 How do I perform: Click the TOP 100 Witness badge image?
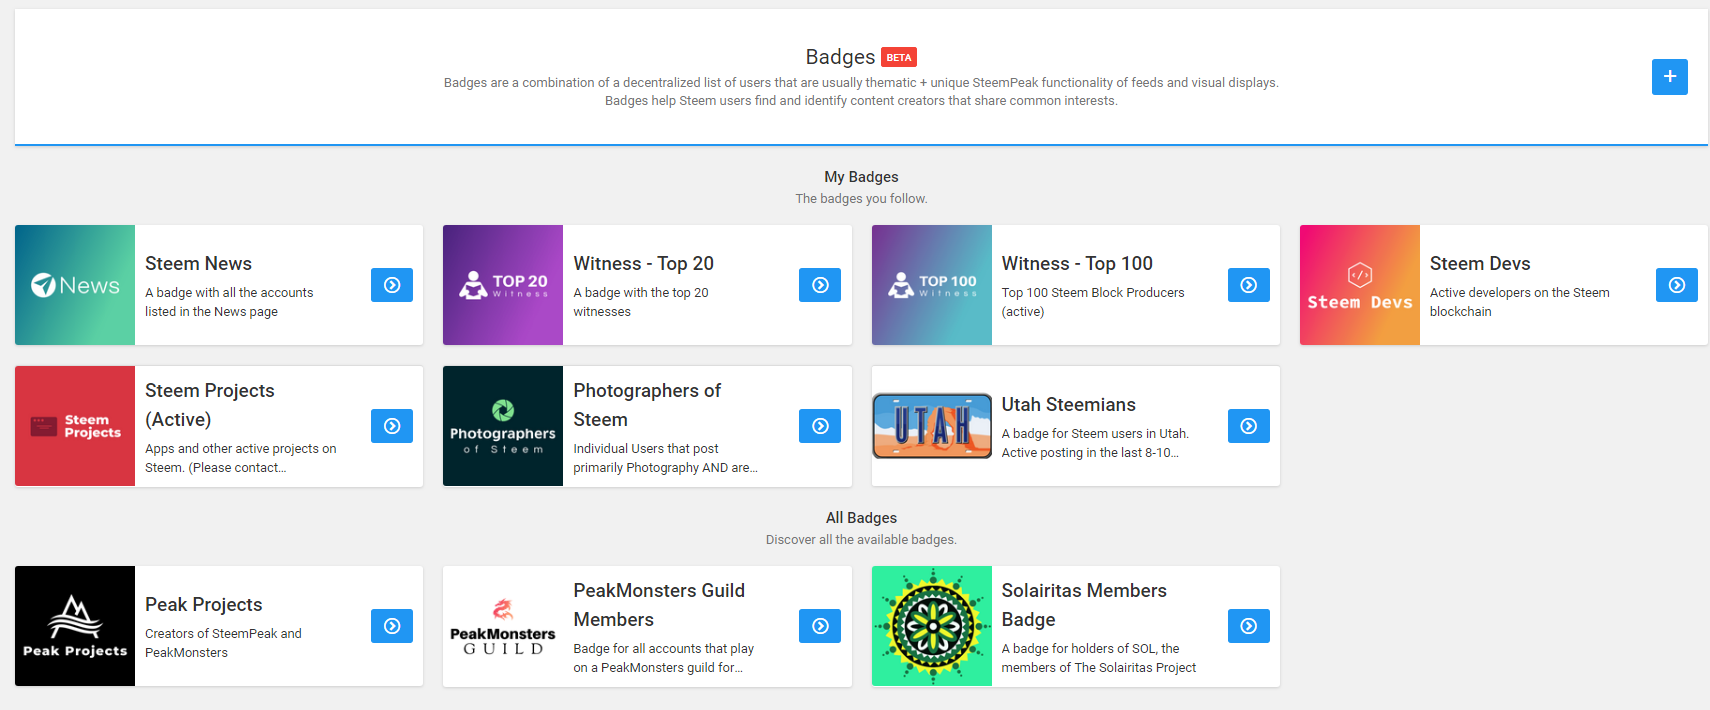[x=932, y=285]
